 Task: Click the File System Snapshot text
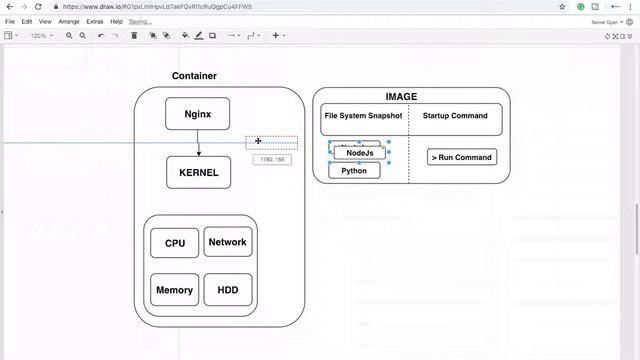363,116
